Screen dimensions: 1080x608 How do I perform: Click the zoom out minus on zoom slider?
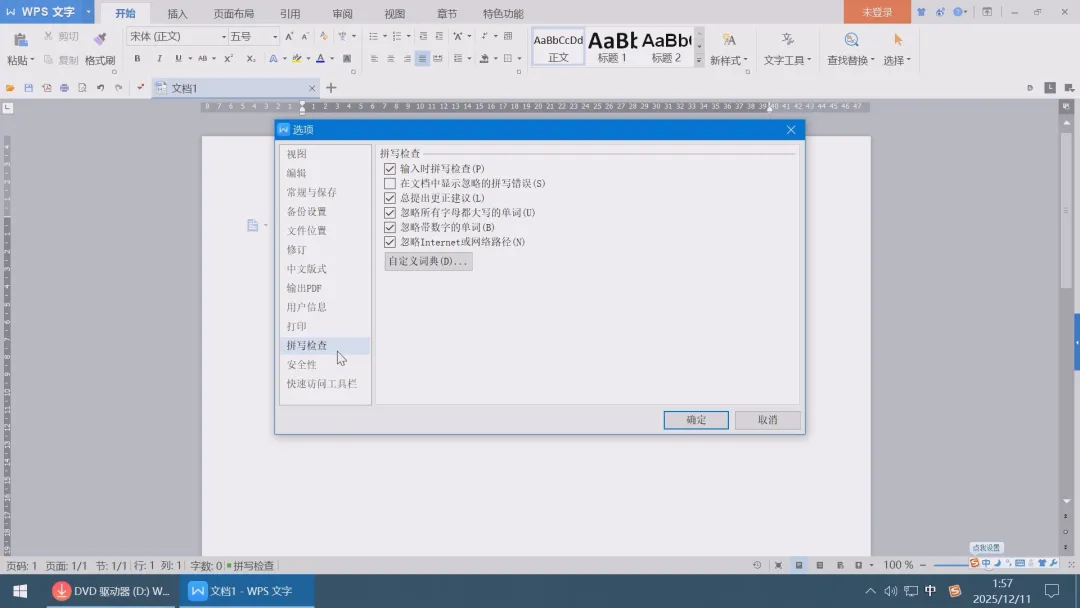pyautogui.click(x=923, y=565)
